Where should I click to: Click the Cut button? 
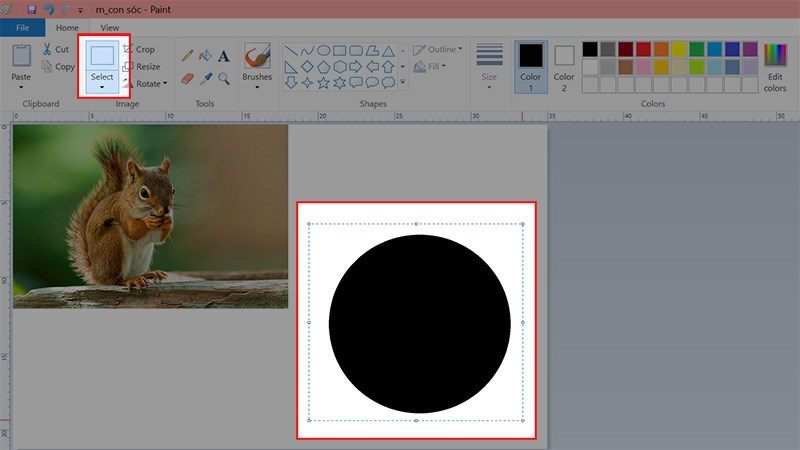coord(56,49)
